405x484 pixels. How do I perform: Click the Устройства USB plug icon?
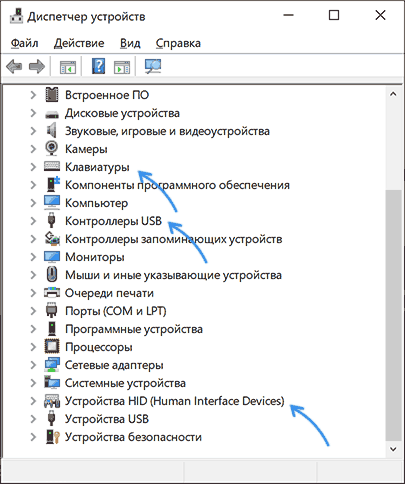pos(51,418)
